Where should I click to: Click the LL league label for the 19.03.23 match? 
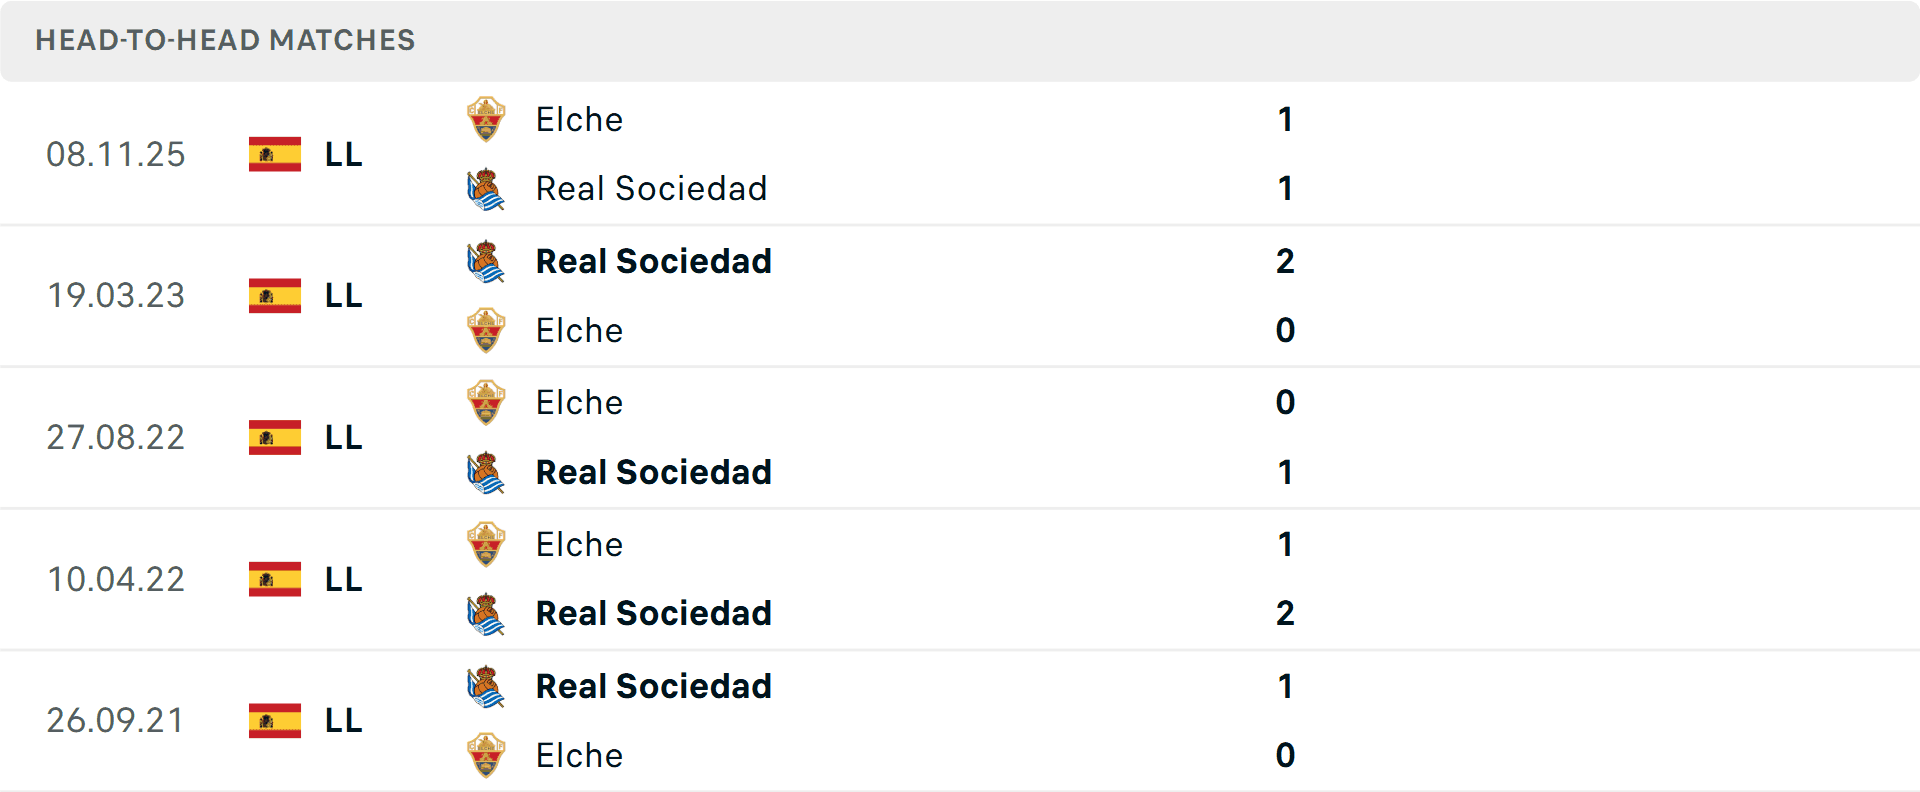coord(341,296)
